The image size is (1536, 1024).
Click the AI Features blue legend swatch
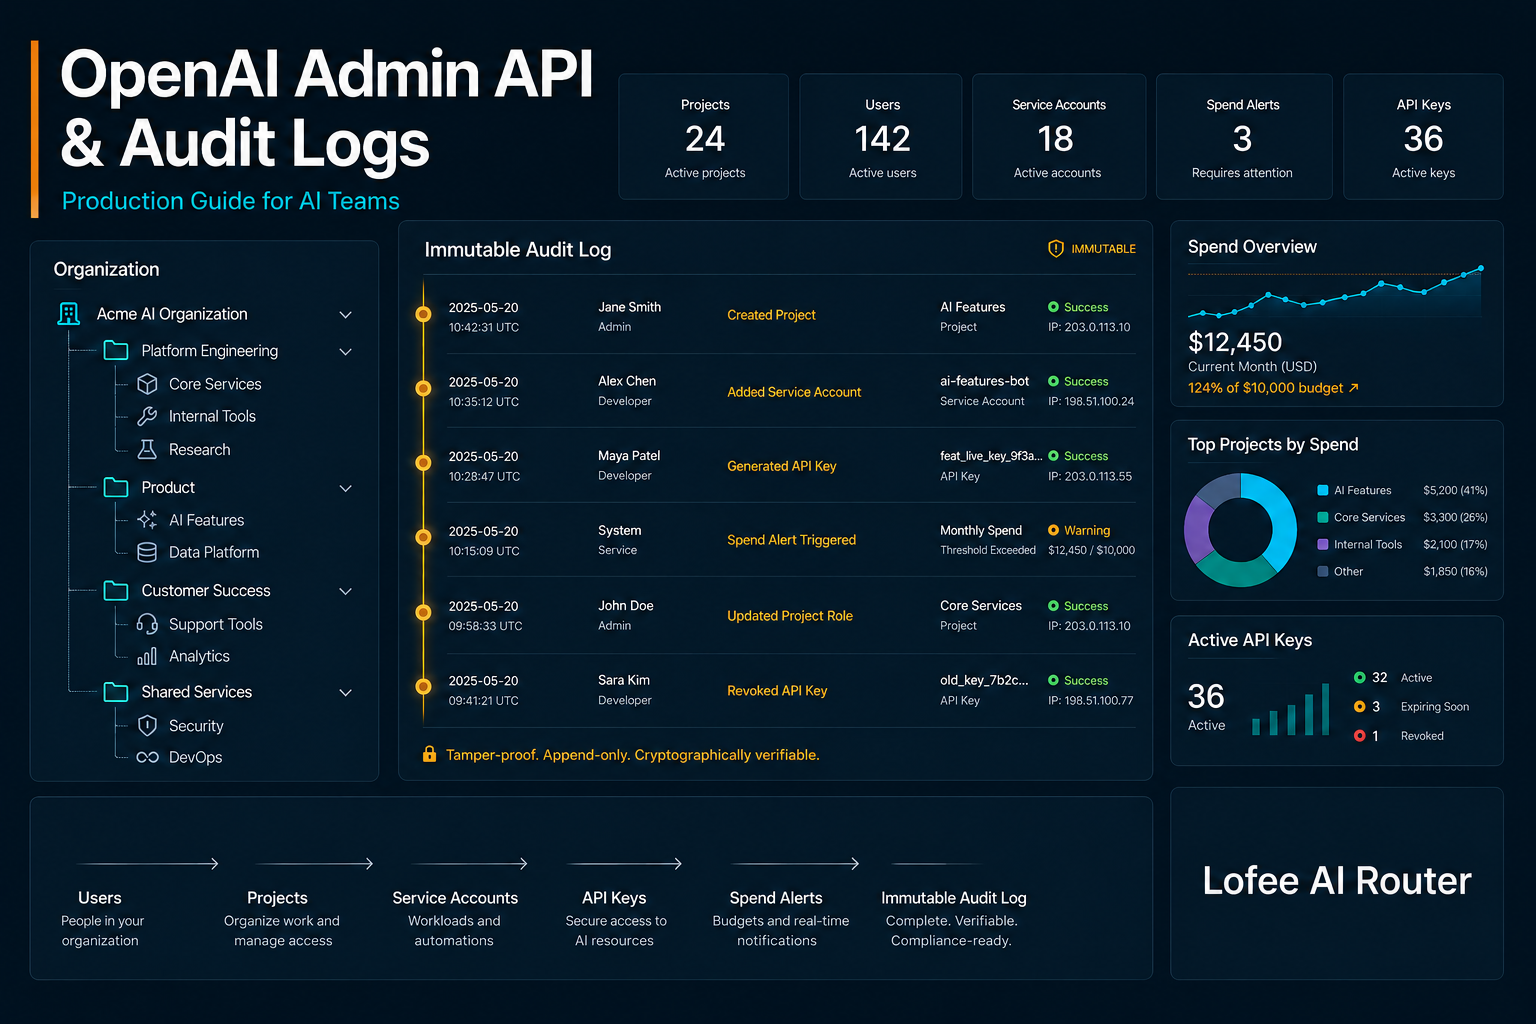[x=1323, y=490]
